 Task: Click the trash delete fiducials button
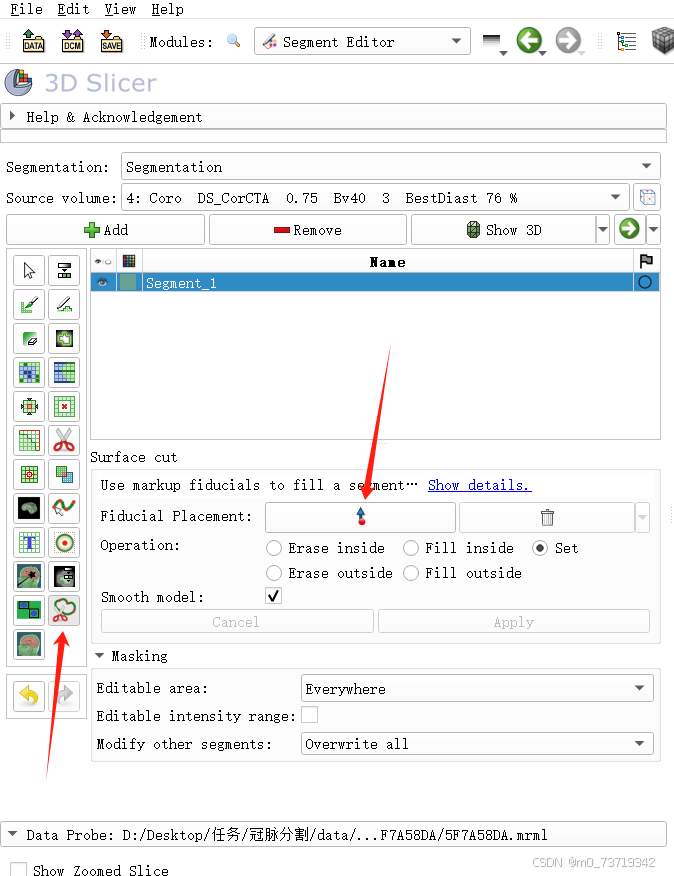547,517
